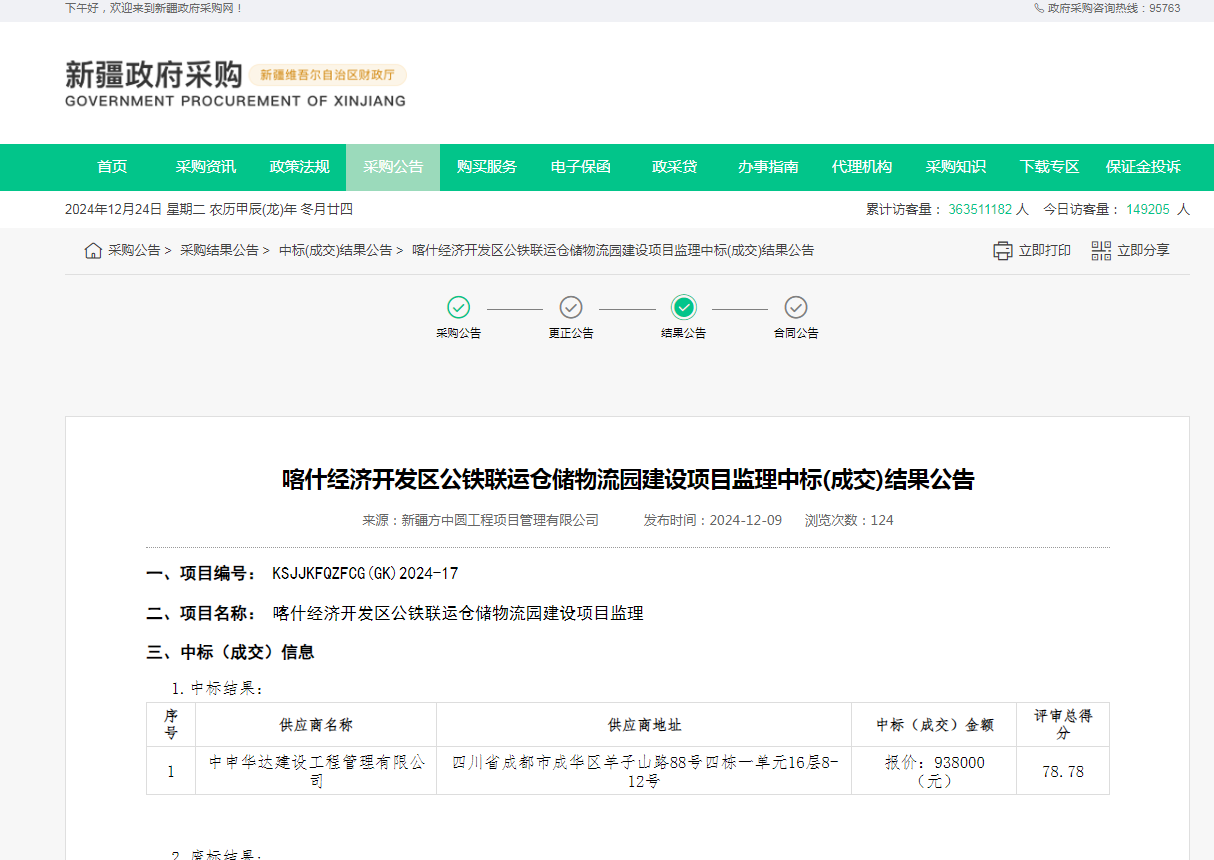Select the 采购公告 step circle

[458, 307]
